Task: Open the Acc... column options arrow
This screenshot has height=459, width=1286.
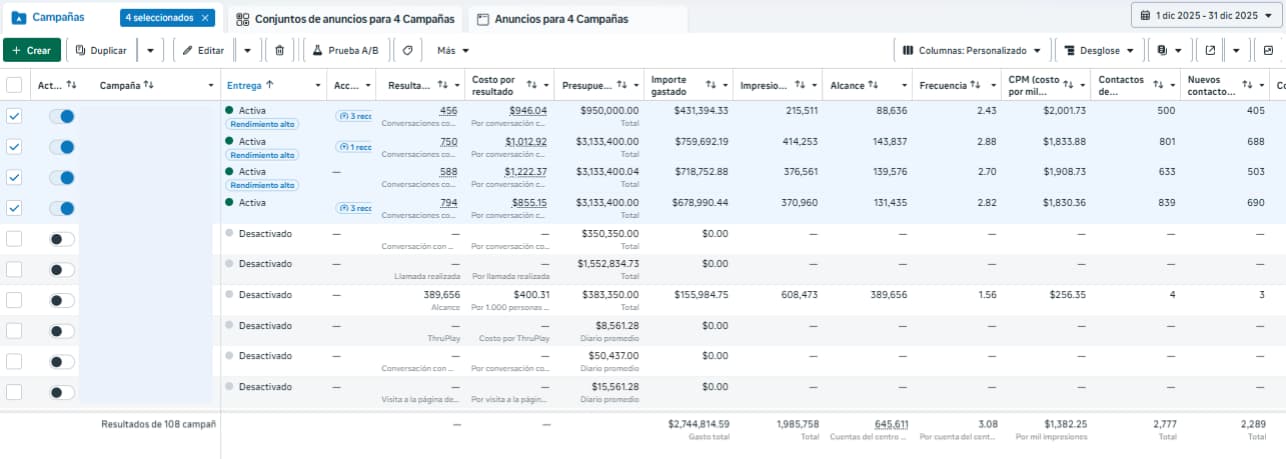Action: coord(368,86)
